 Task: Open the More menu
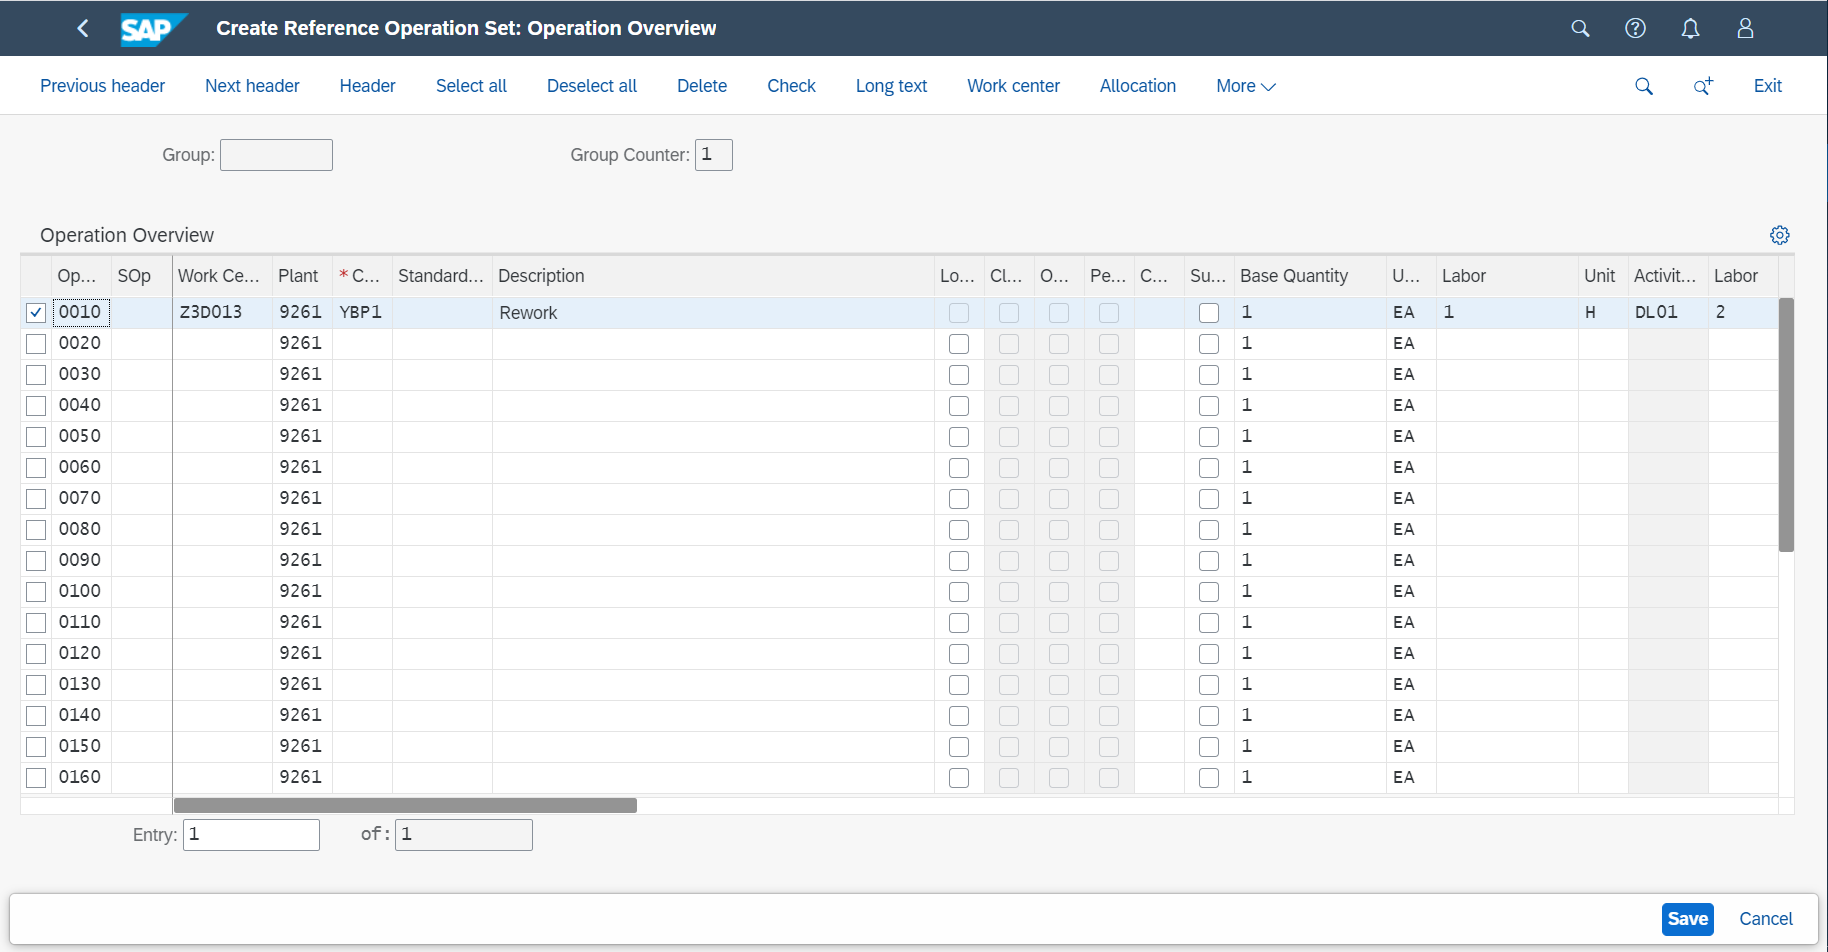[1244, 86]
